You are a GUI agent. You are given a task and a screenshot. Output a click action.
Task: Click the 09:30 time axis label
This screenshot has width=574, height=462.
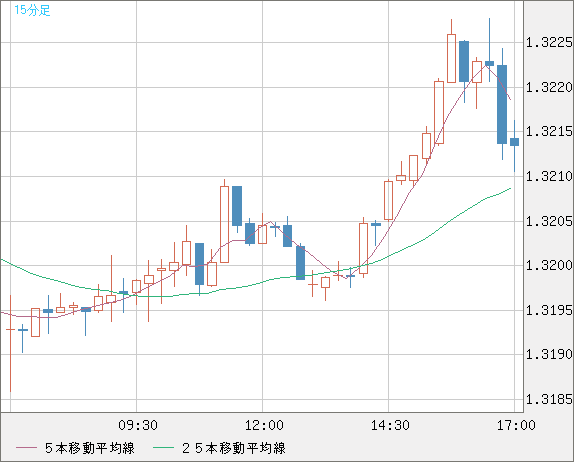click(x=138, y=425)
